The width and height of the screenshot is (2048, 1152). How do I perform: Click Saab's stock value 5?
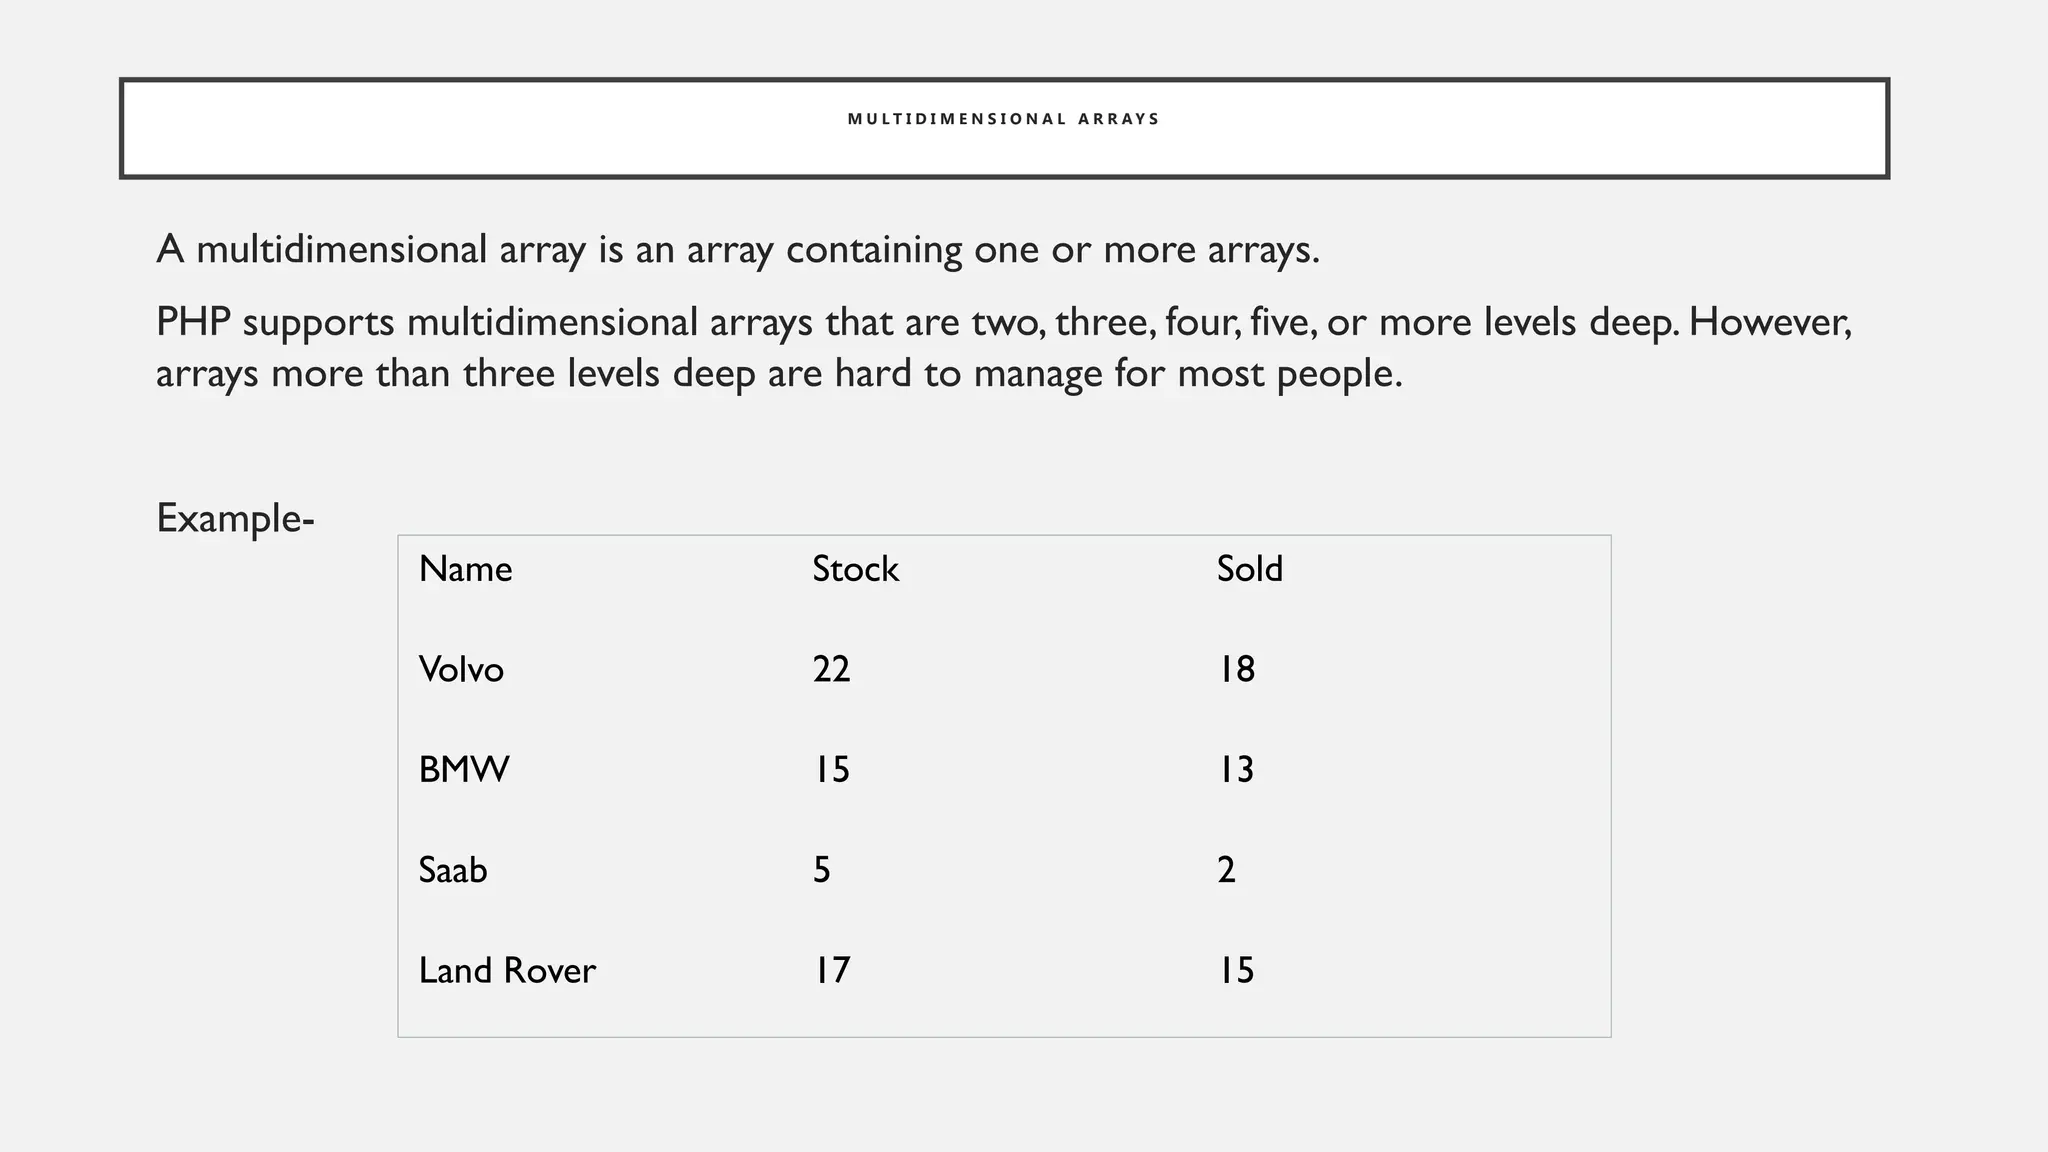(822, 870)
